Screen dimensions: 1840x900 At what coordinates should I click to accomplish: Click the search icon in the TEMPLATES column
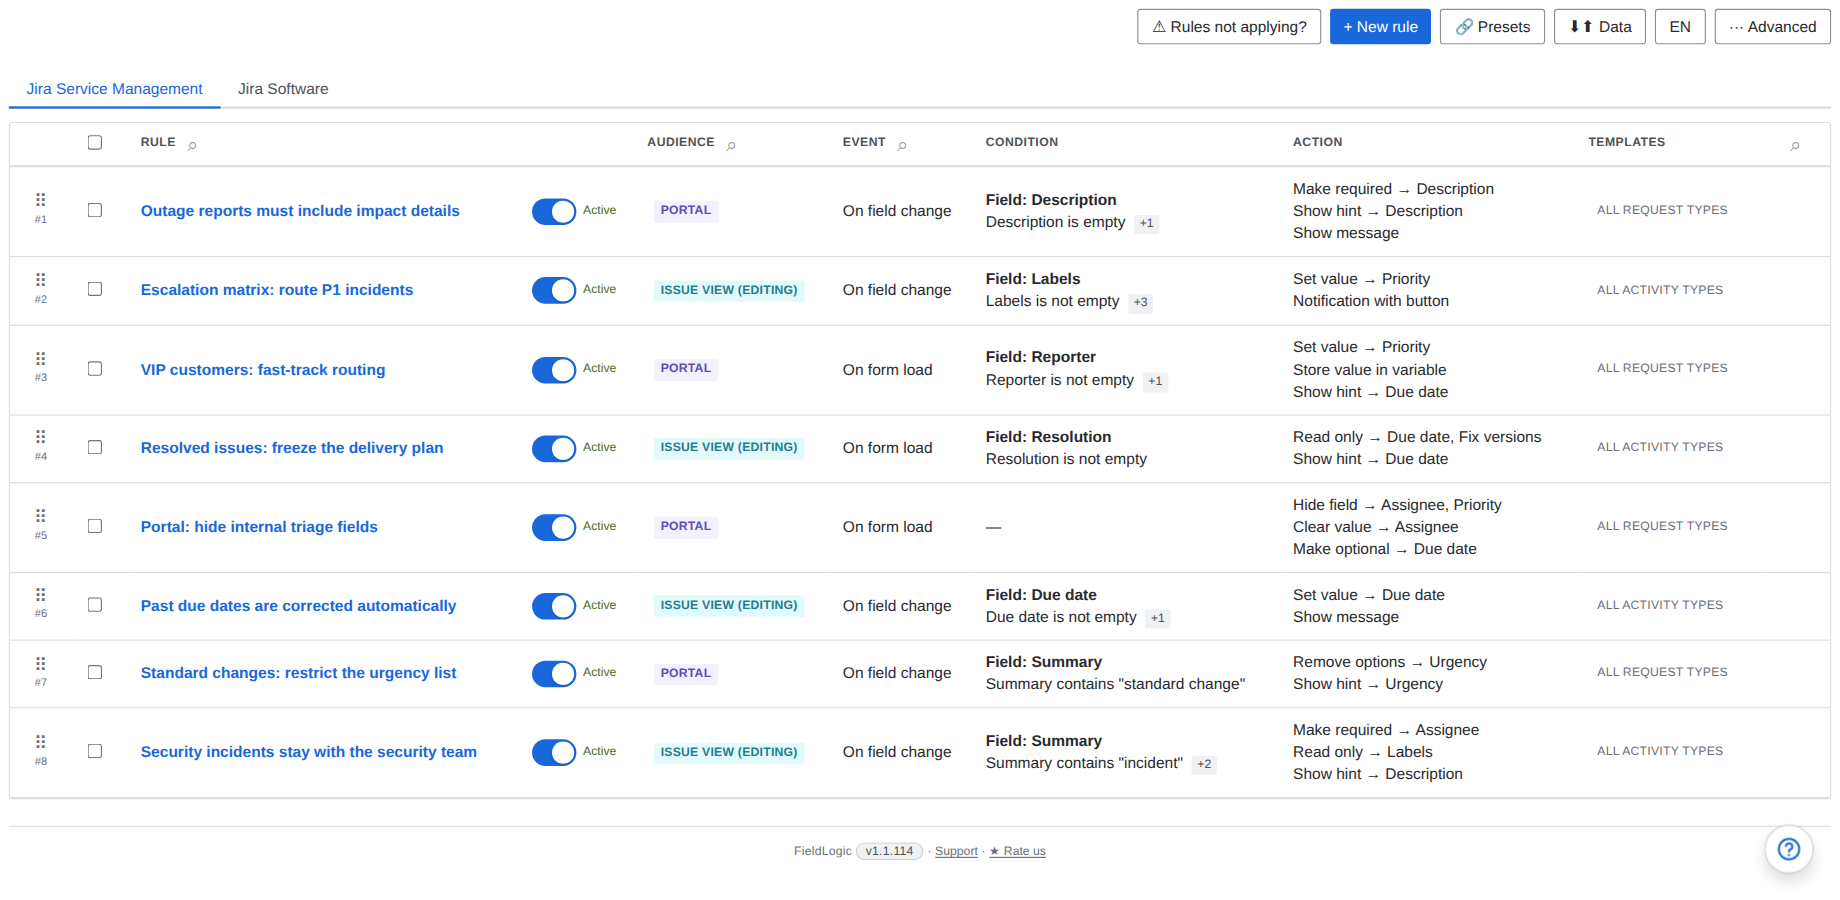pos(1795,146)
